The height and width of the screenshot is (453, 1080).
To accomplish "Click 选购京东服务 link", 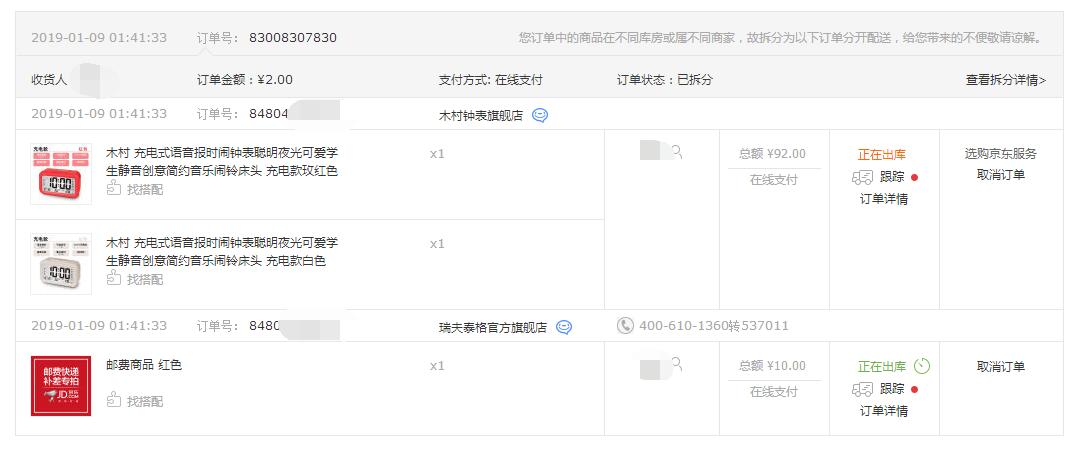I will point(1001,154).
